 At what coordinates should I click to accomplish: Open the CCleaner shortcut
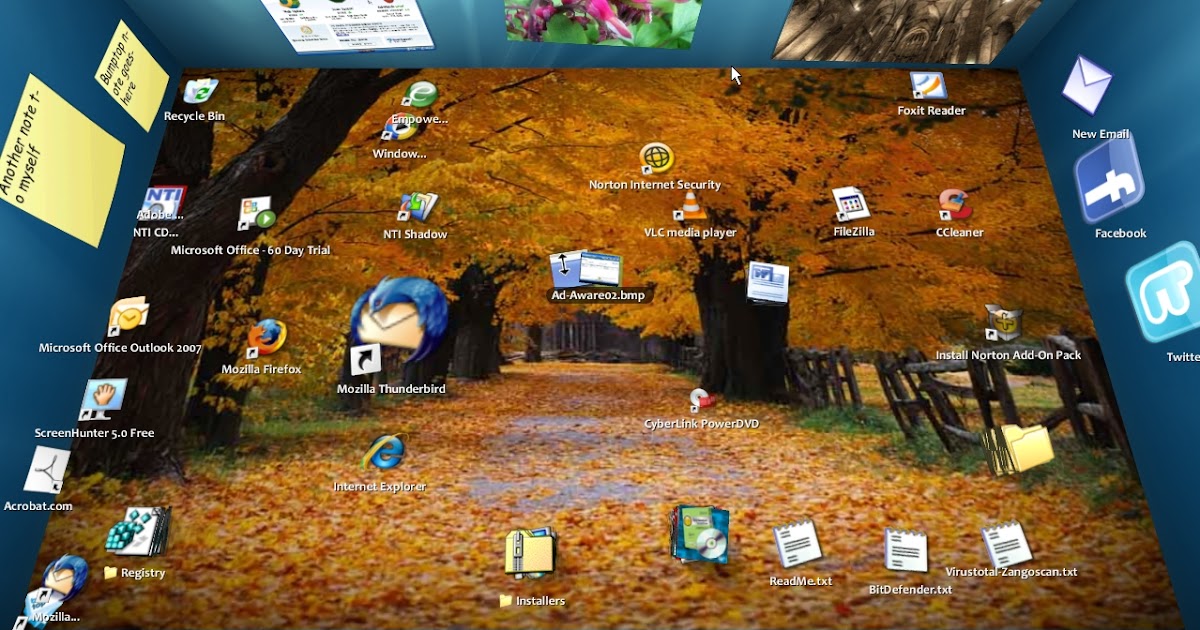[x=955, y=206]
